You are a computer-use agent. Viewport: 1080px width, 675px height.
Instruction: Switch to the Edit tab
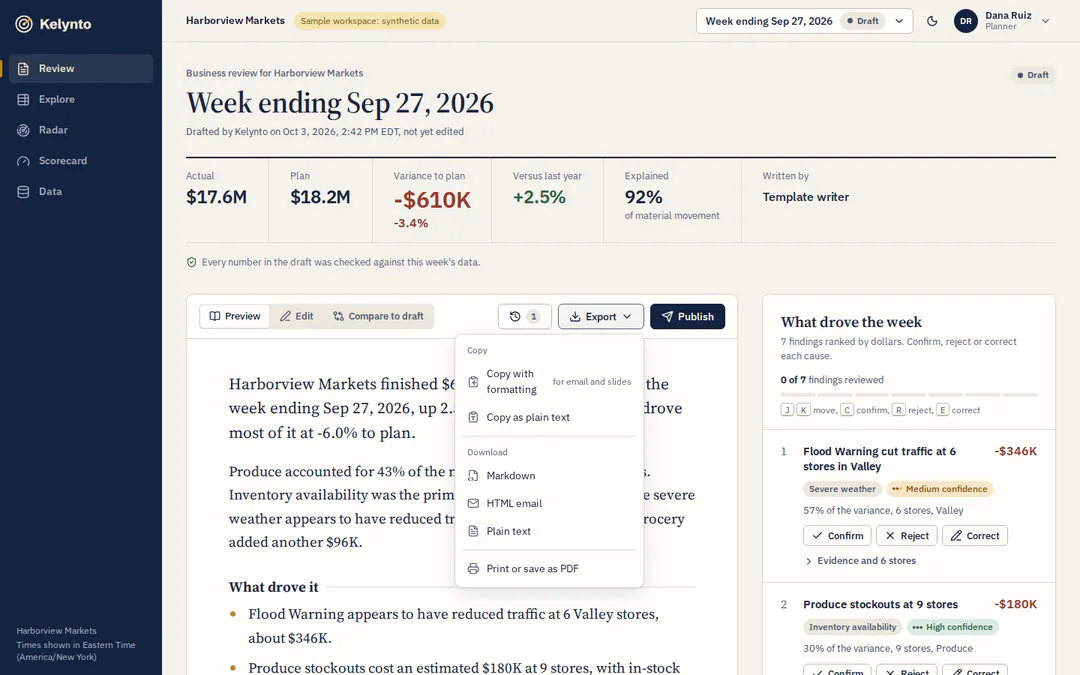(297, 316)
